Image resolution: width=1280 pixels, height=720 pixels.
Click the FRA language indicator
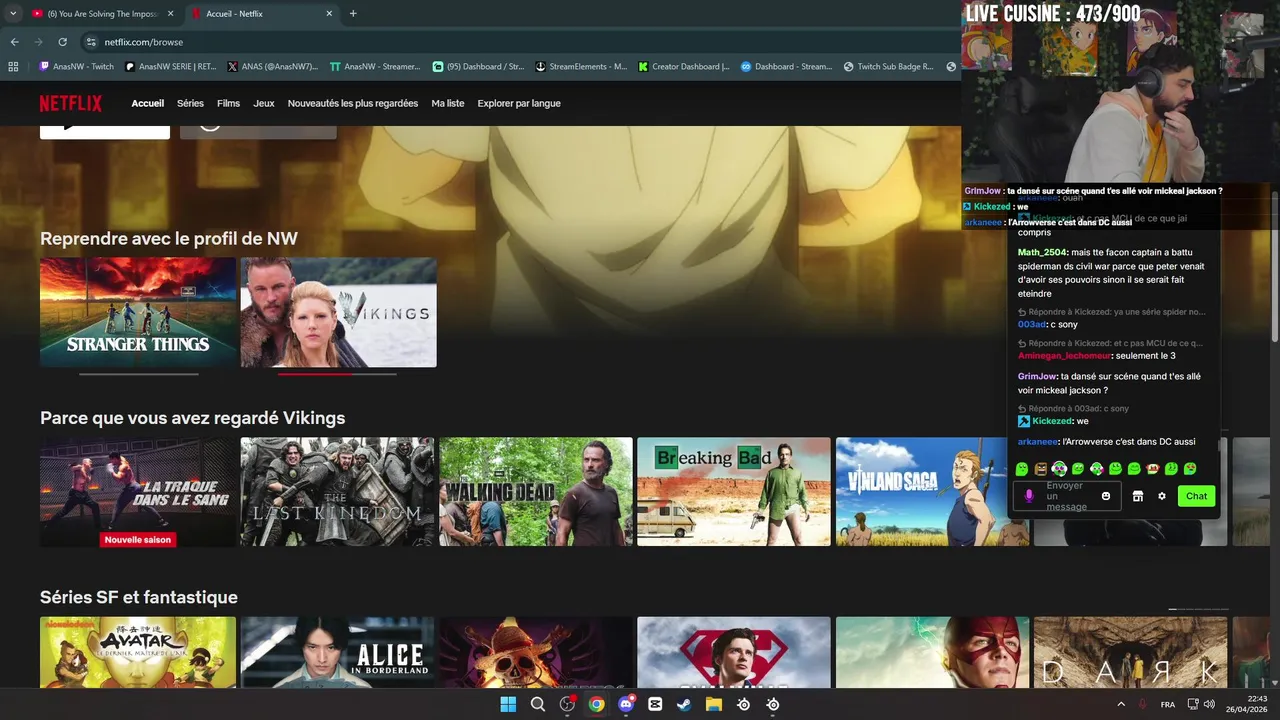[x=1168, y=704]
